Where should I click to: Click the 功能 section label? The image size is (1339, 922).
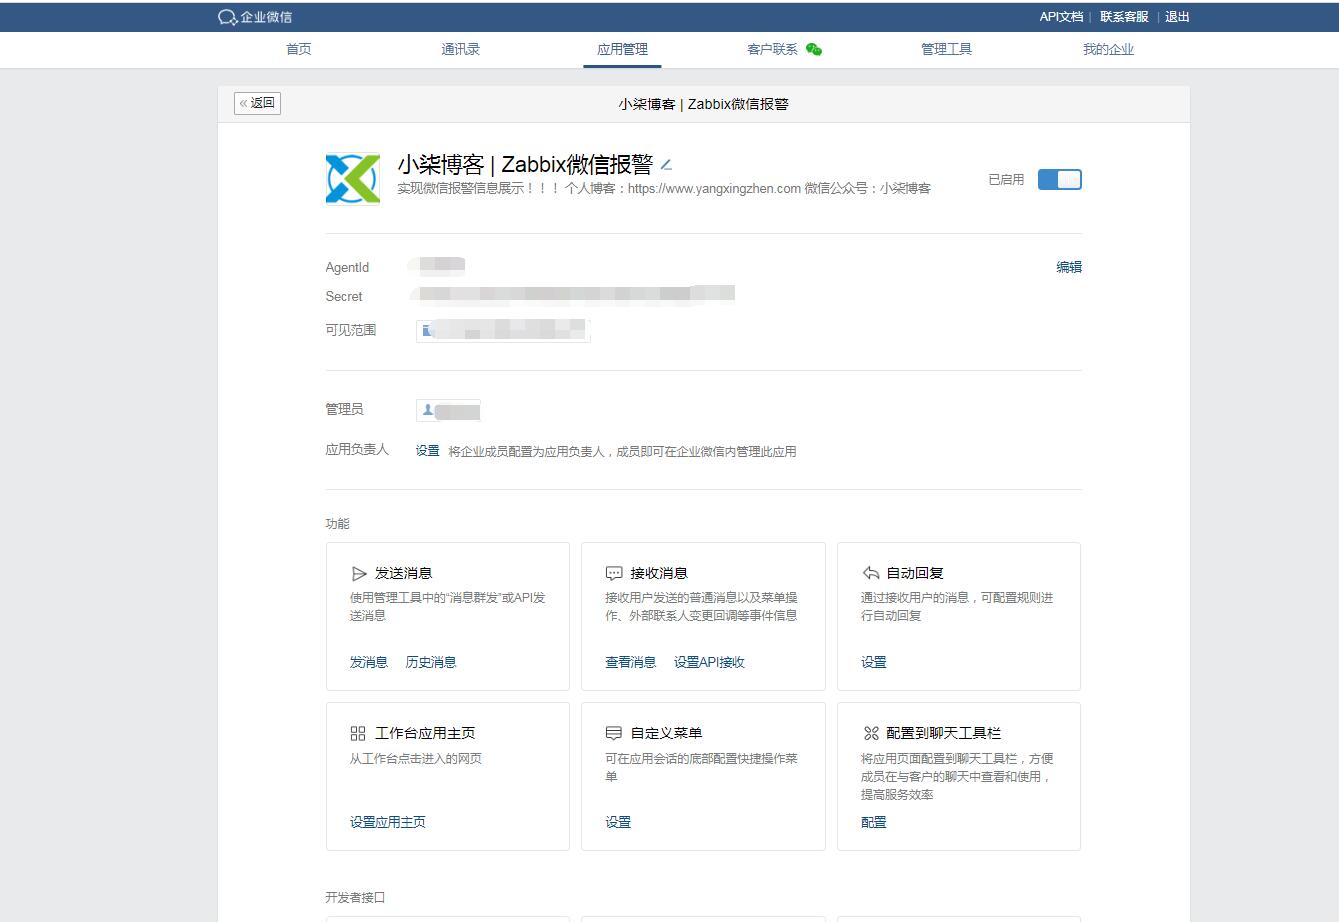[338, 523]
